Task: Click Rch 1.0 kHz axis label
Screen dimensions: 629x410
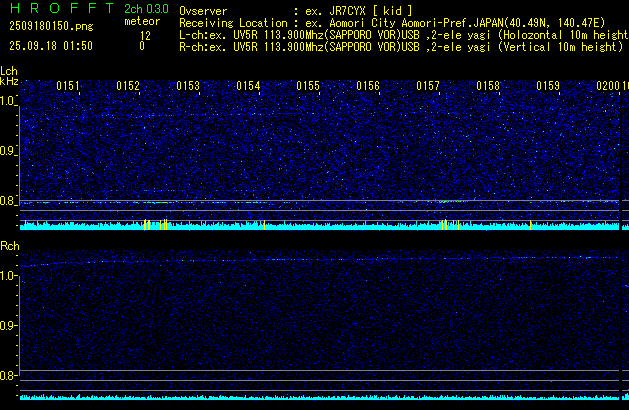Action: coord(7,276)
